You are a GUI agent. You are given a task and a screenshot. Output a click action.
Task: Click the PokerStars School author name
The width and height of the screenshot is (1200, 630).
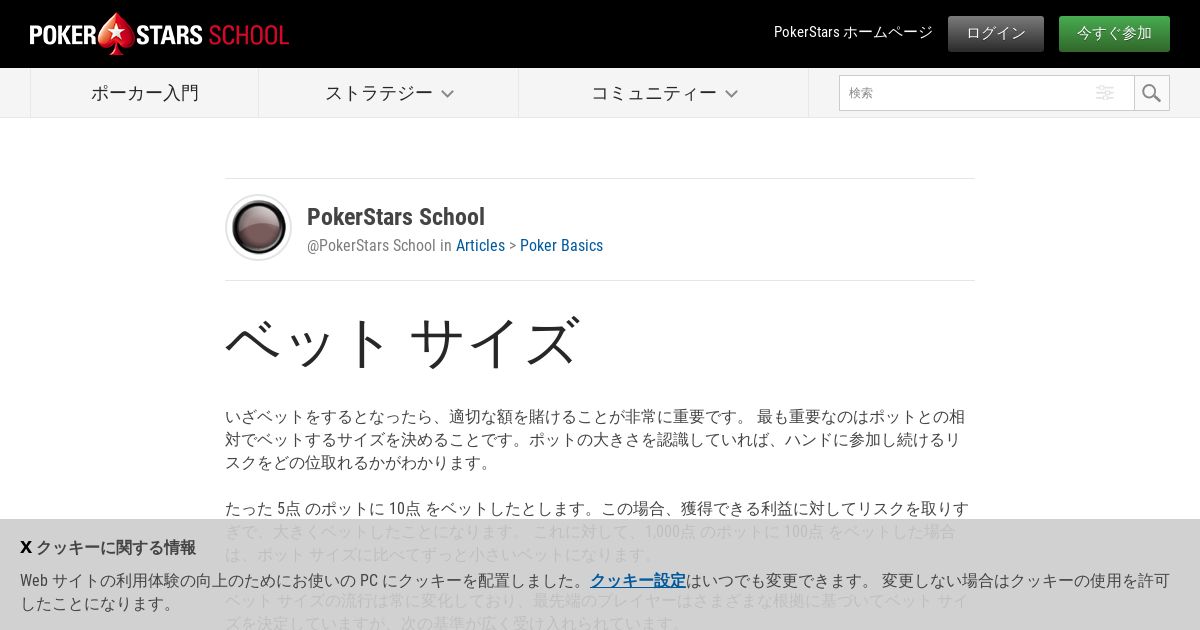click(396, 217)
